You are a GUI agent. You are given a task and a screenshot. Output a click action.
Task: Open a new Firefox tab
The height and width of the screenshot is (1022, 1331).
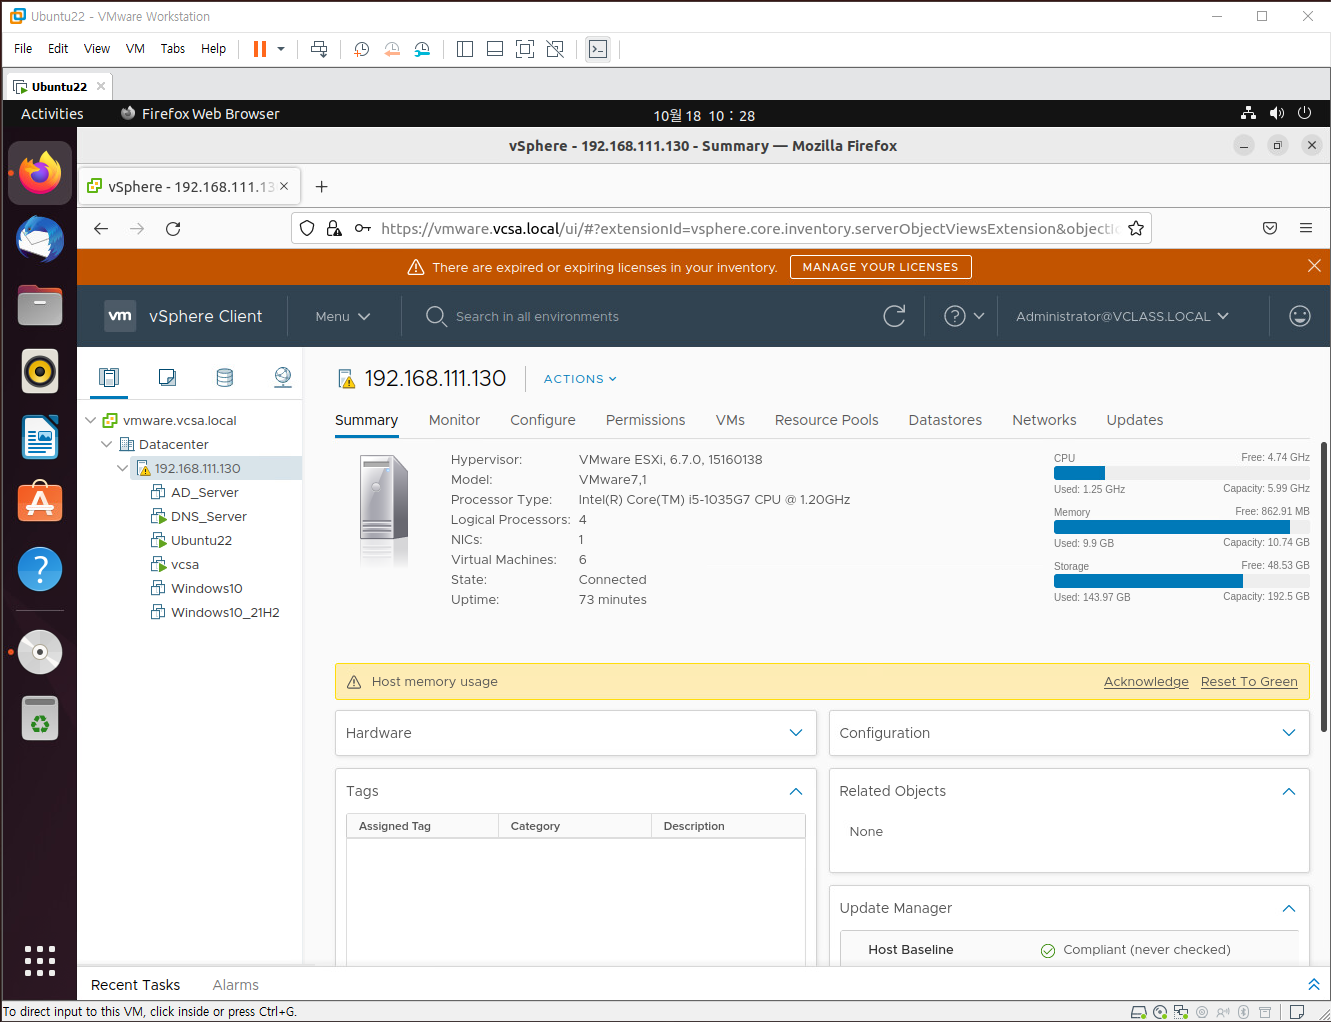pos(321,187)
